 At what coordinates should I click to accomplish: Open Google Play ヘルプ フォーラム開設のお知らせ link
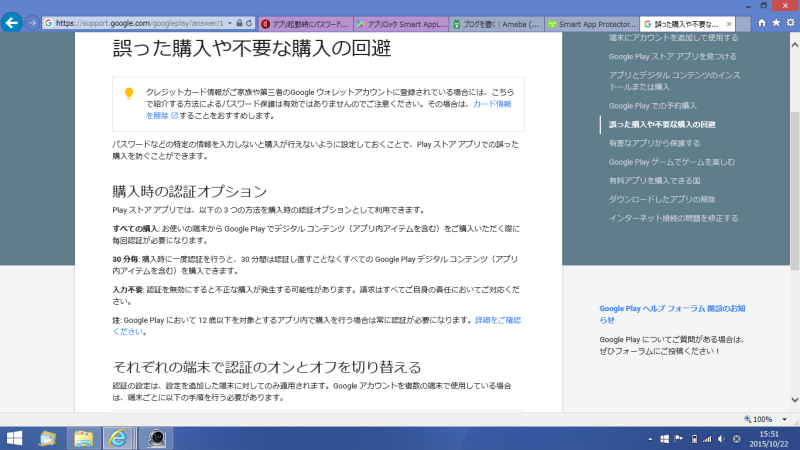(x=672, y=314)
